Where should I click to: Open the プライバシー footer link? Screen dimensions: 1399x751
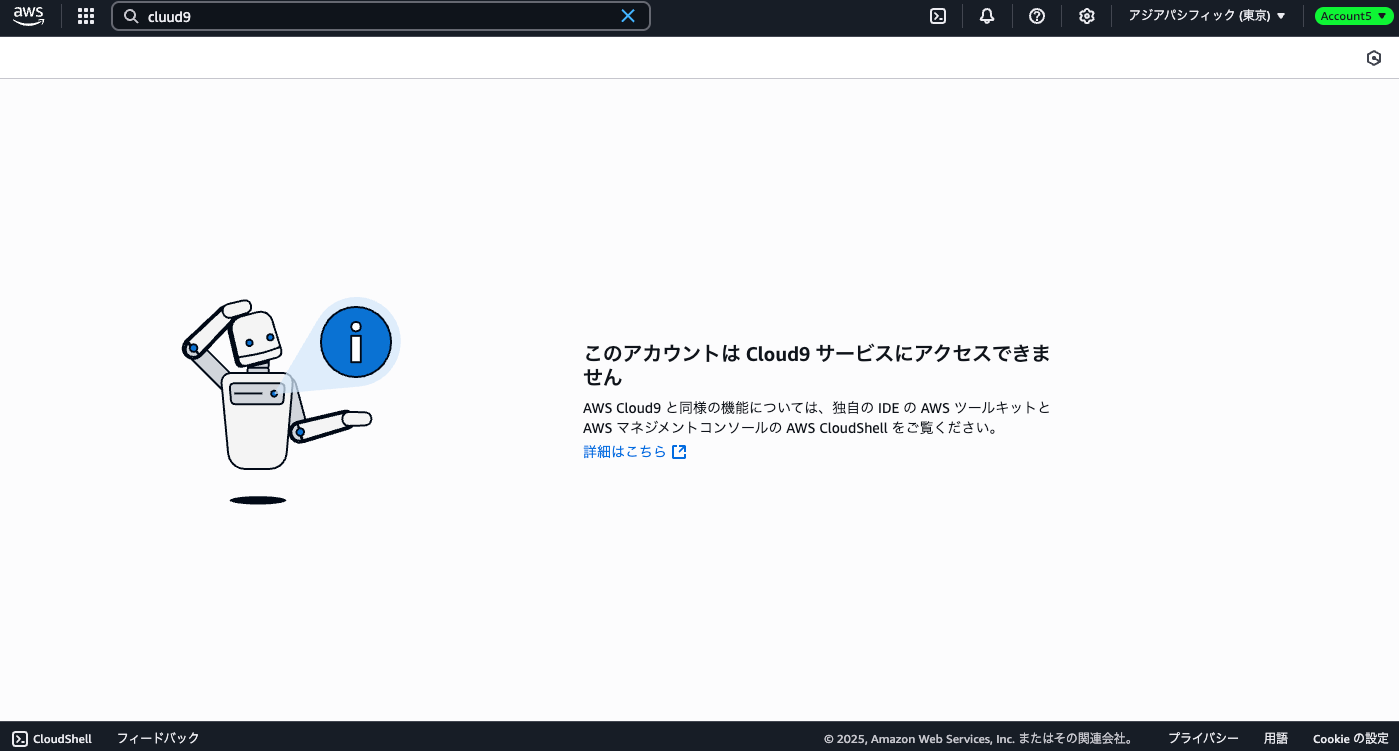[x=1203, y=738]
